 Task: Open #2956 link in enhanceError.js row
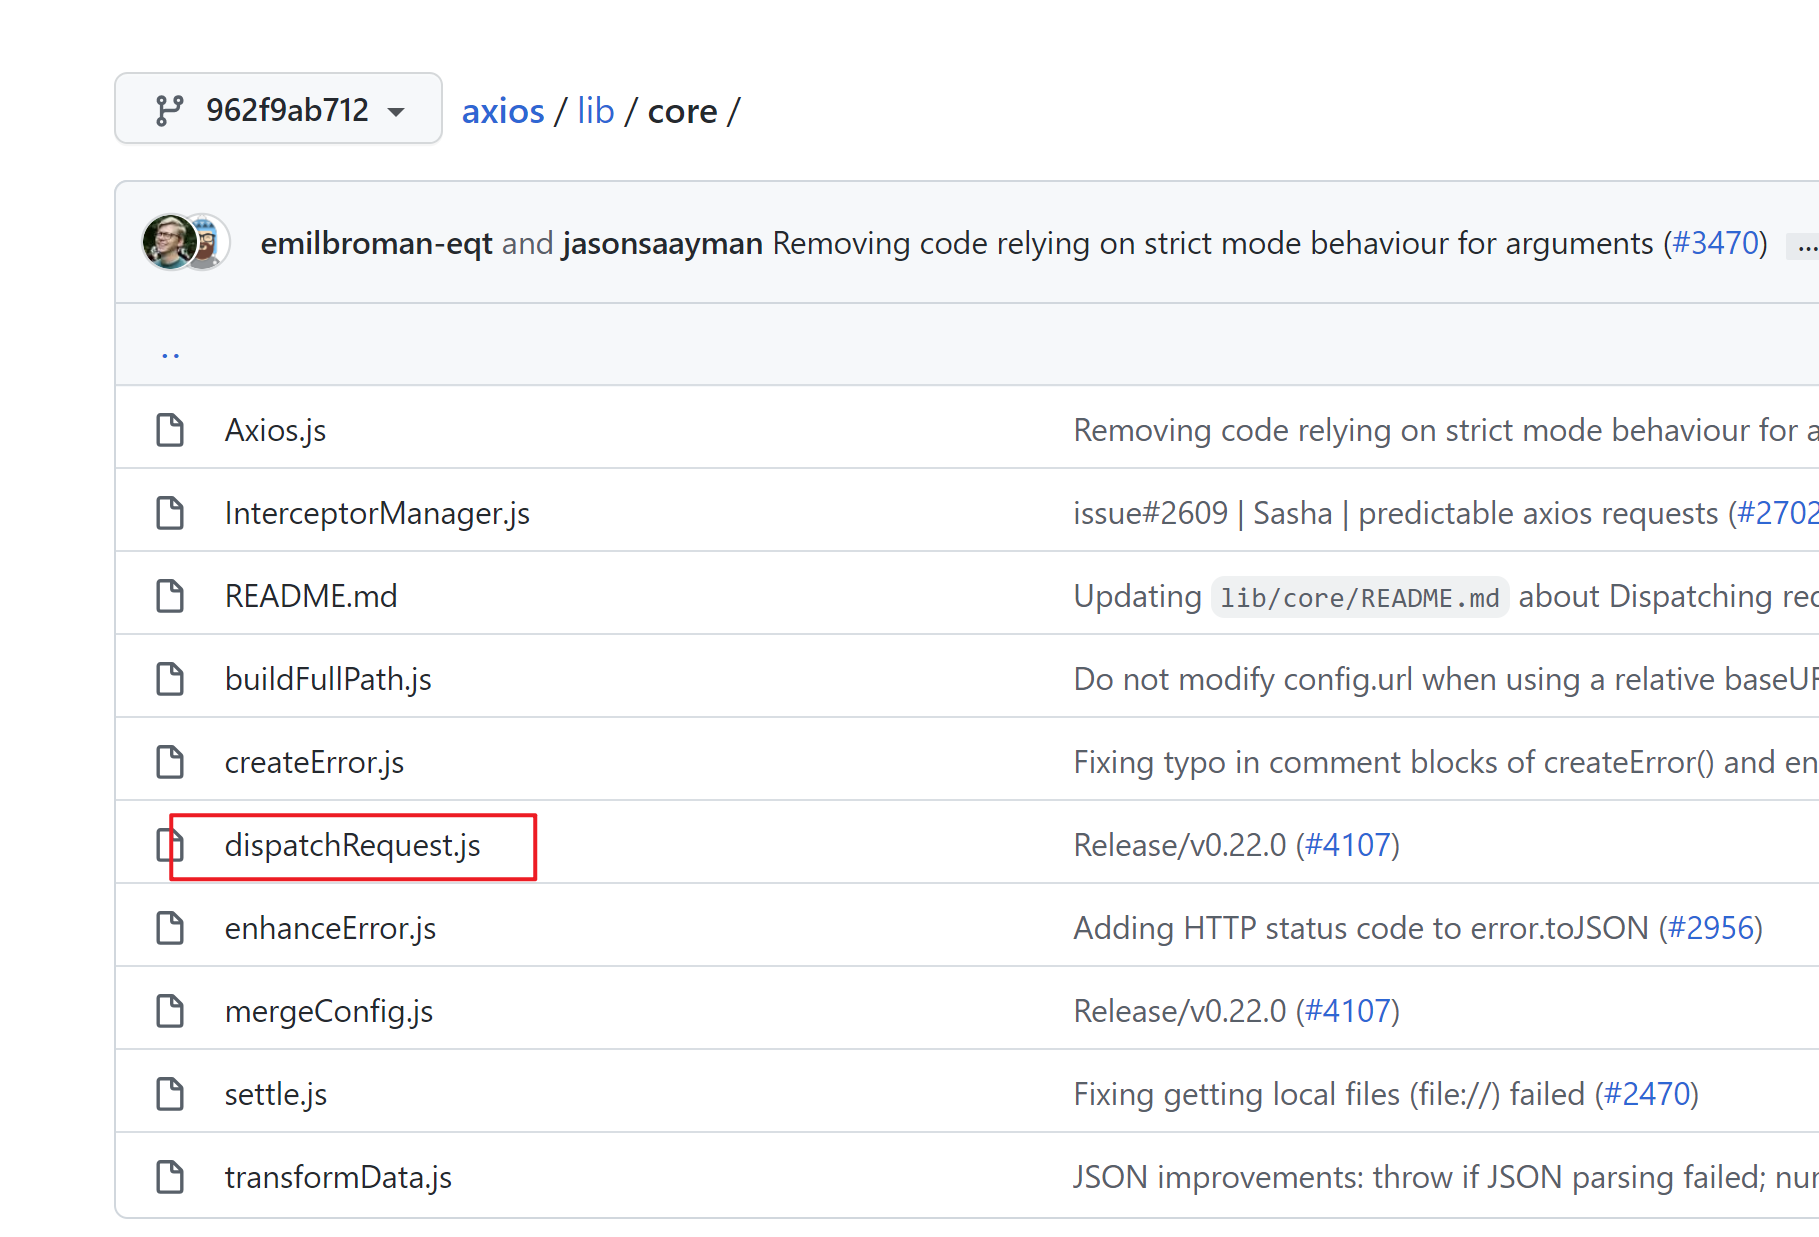pyautogui.click(x=1711, y=928)
